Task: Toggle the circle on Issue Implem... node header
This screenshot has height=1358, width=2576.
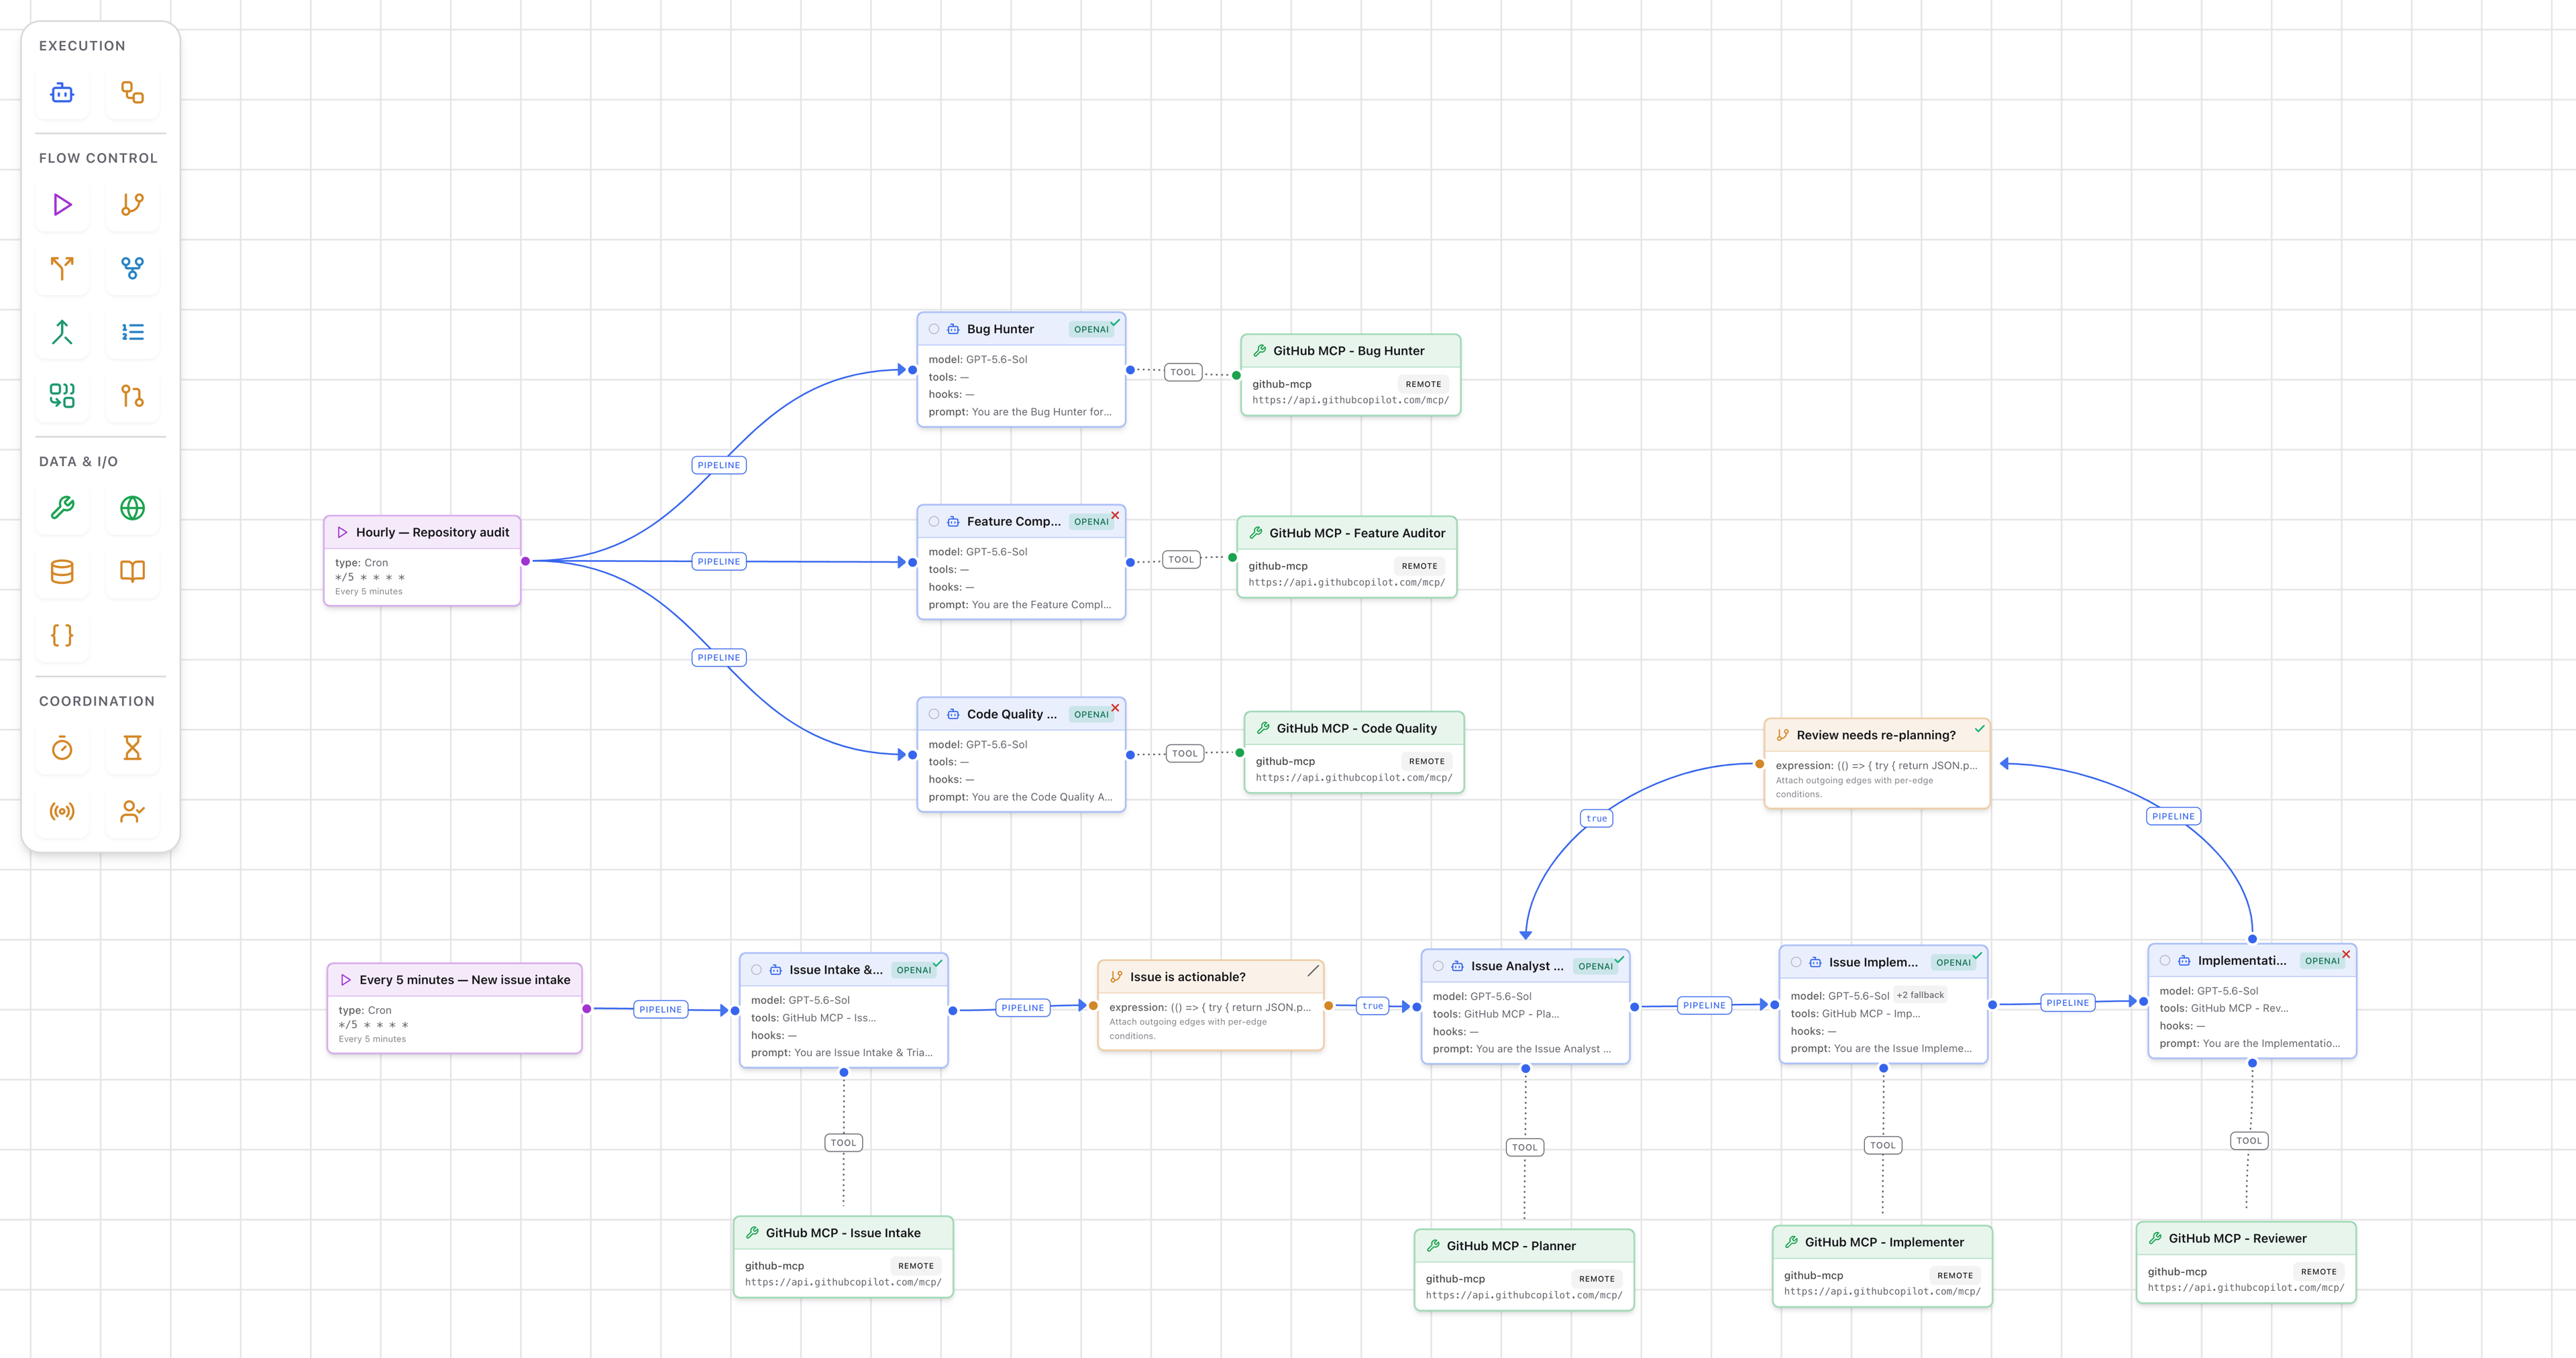Action: pyautogui.click(x=1796, y=962)
